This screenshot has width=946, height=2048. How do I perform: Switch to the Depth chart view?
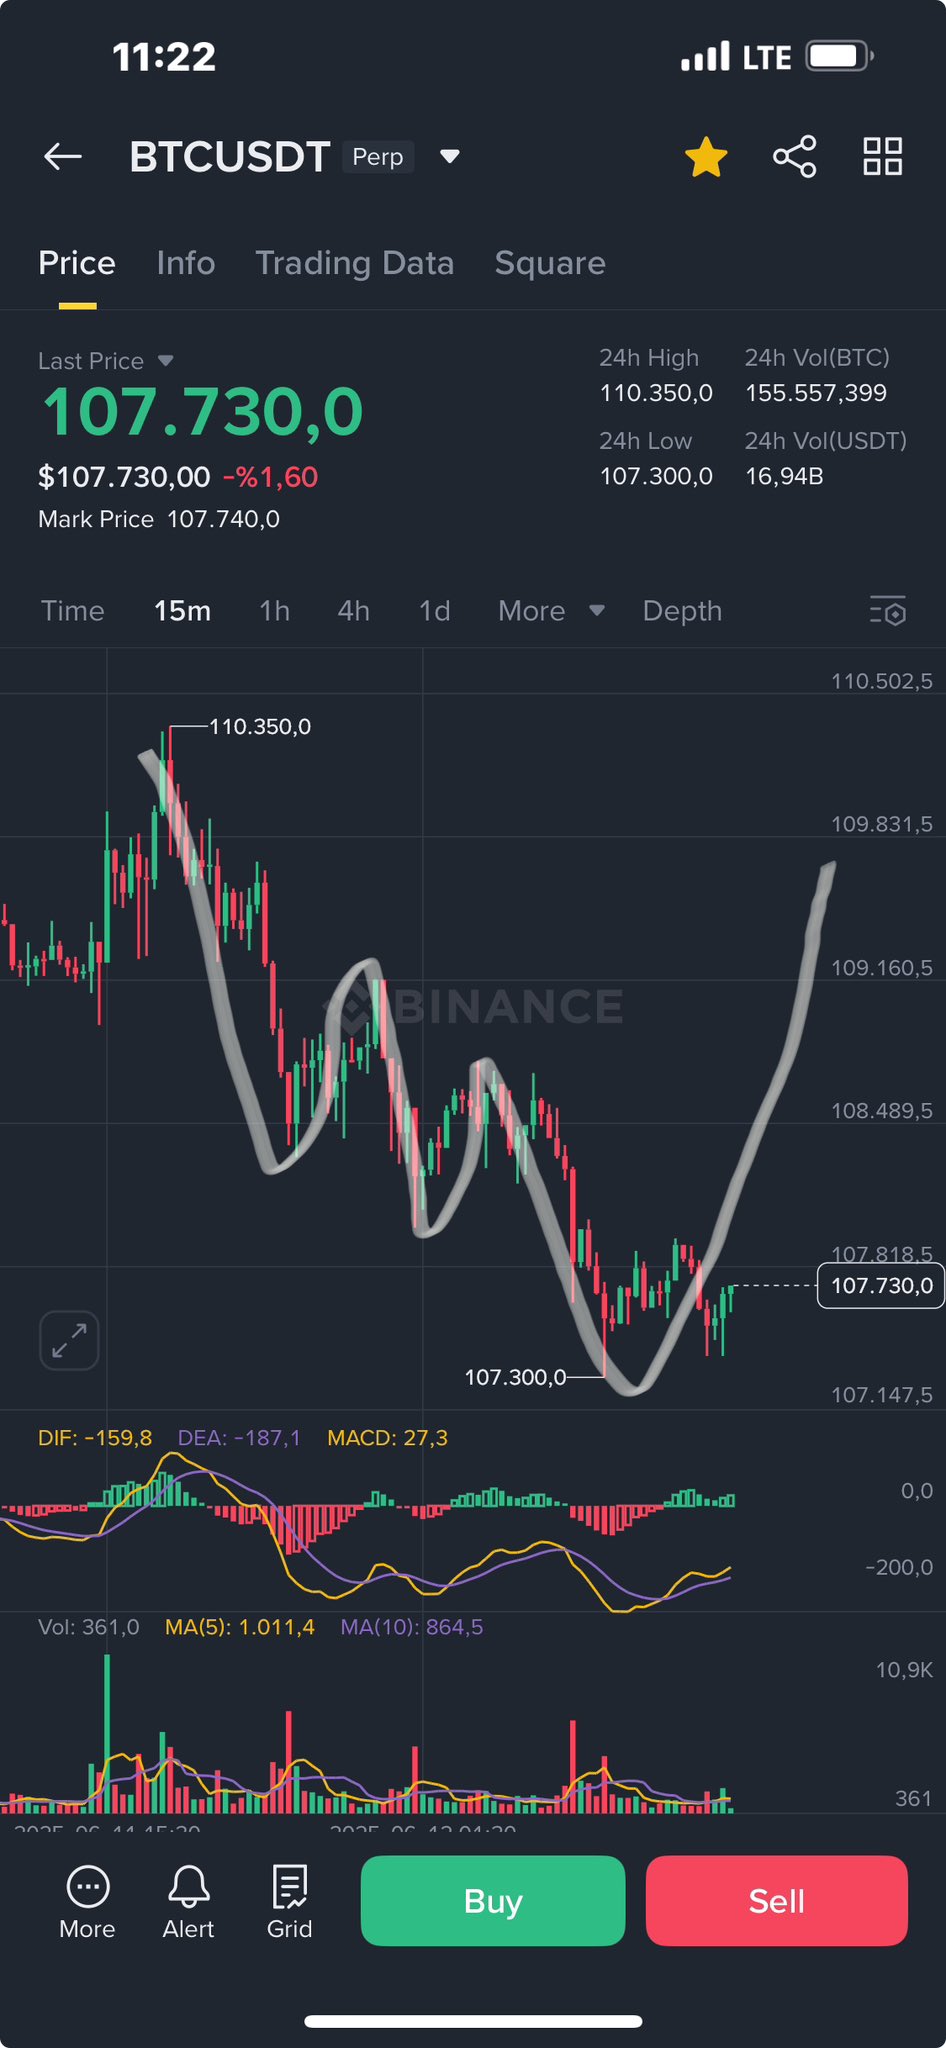click(682, 611)
